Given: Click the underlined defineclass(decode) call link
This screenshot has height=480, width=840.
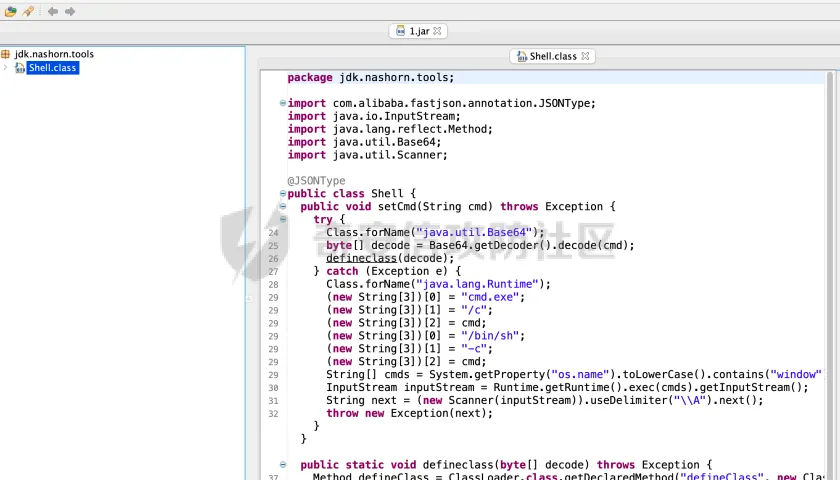Looking at the screenshot, I should [361, 258].
